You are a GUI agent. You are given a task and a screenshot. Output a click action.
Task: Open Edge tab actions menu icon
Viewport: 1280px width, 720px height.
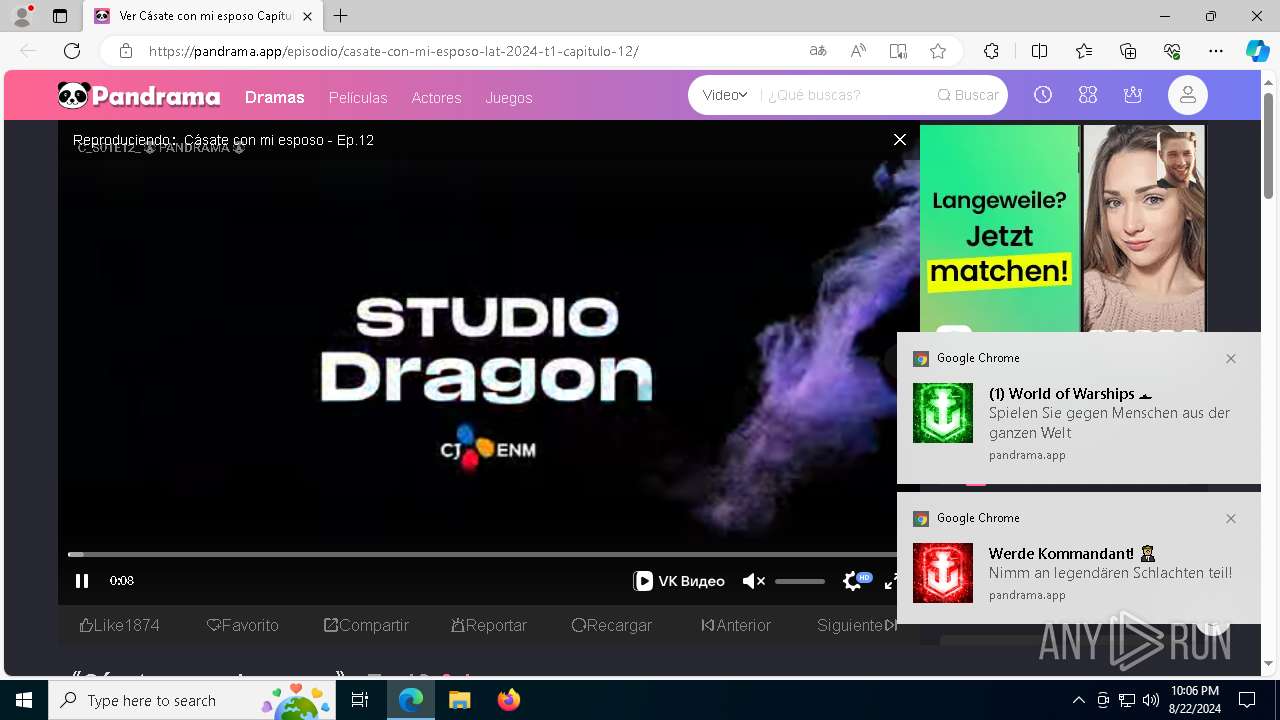coord(60,16)
